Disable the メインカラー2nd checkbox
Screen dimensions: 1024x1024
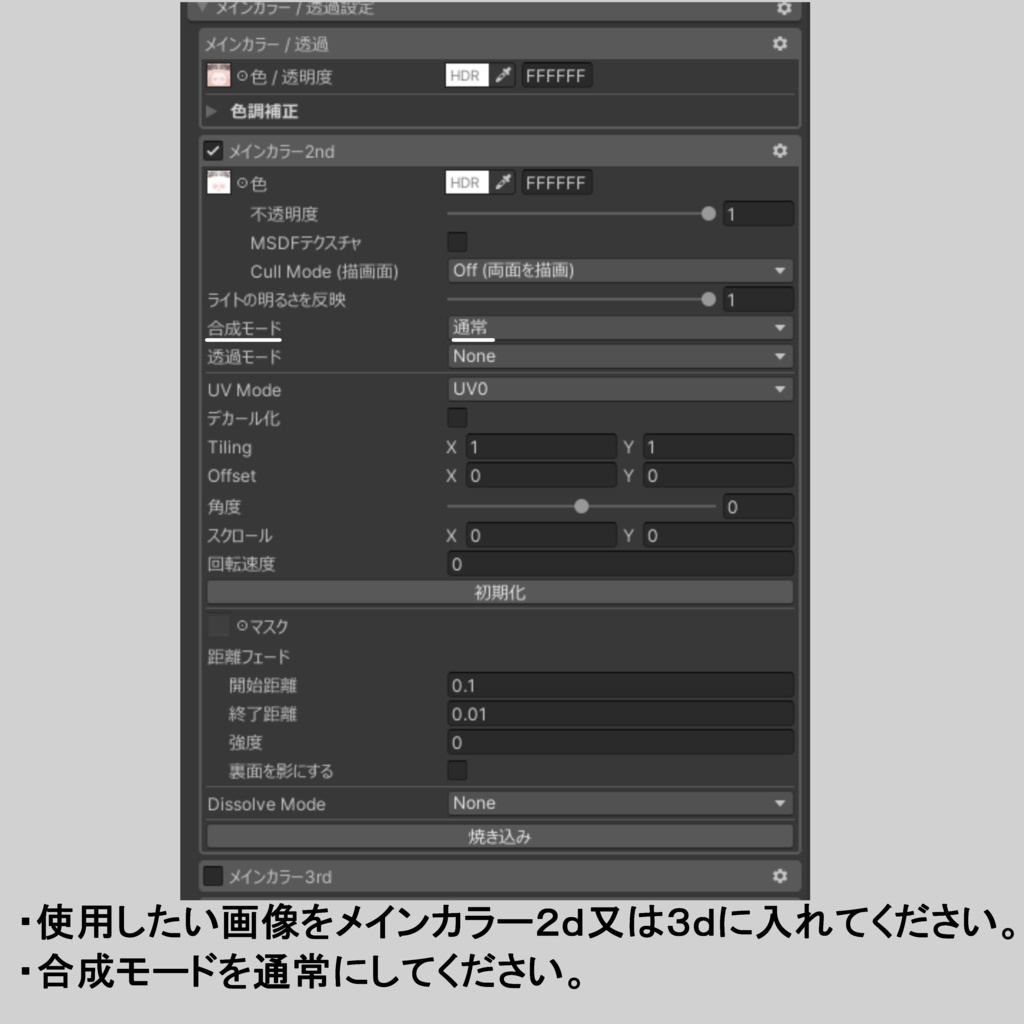tap(213, 151)
